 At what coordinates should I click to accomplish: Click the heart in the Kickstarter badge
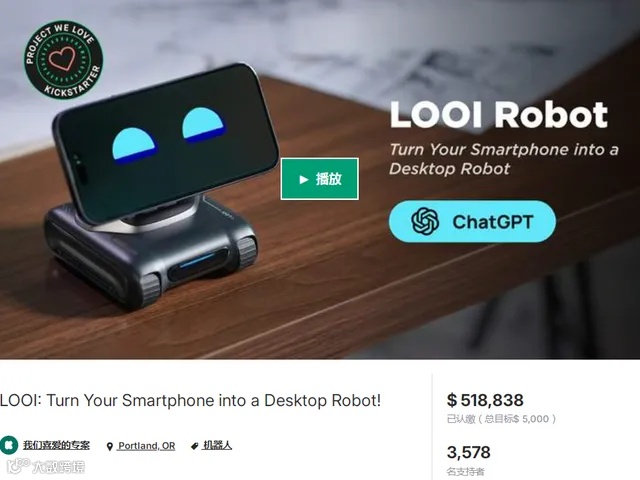(x=62, y=58)
